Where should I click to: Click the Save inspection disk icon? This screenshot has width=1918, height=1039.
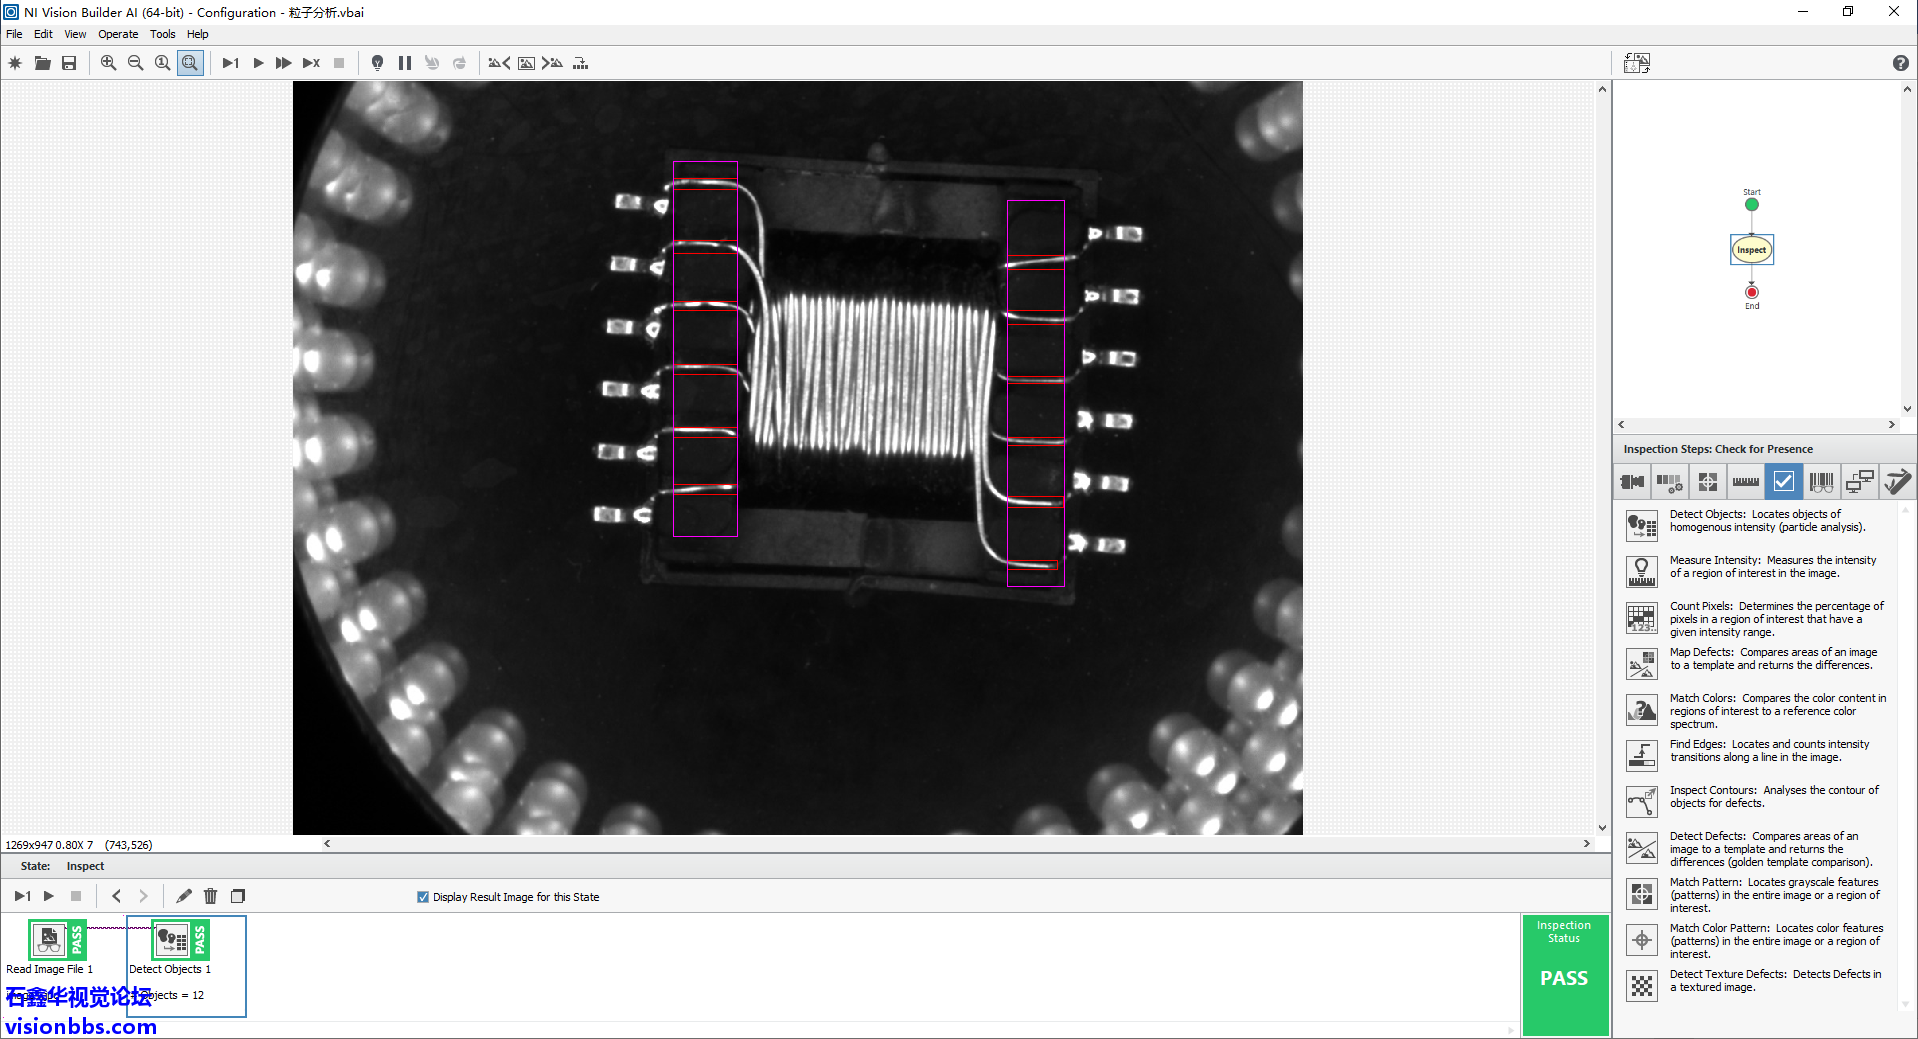pyautogui.click(x=69, y=63)
